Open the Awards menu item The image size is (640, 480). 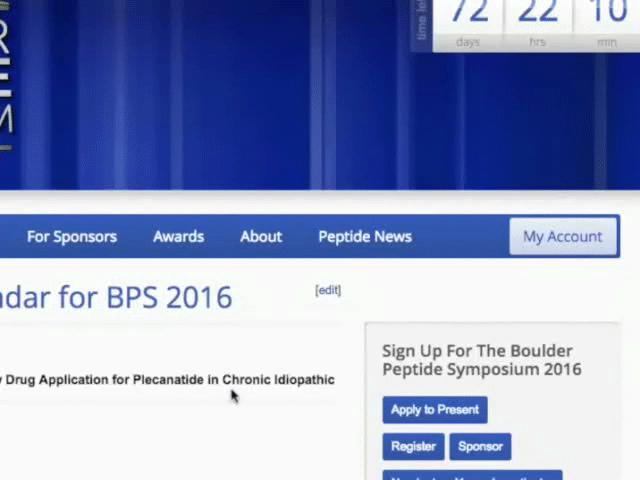pyautogui.click(x=178, y=237)
